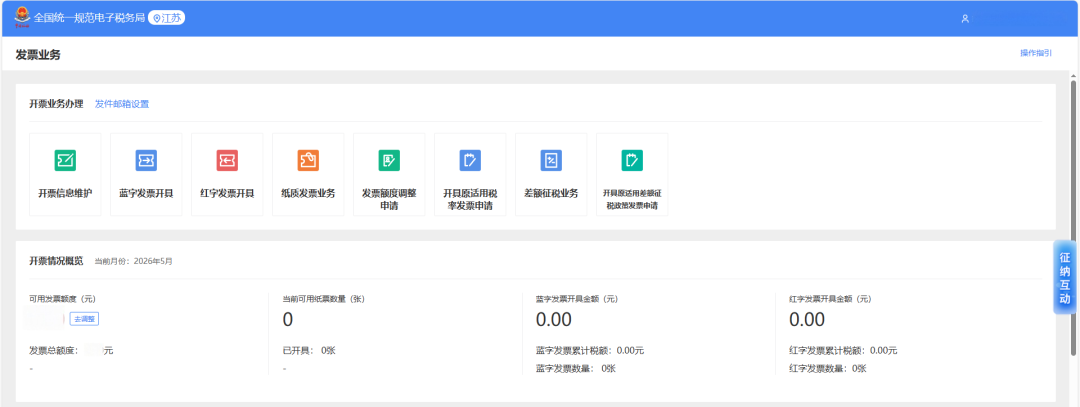Click 可用发票额度（元） label
Image resolution: width=1080 pixels, height=407 pixels.
[62, 299]
